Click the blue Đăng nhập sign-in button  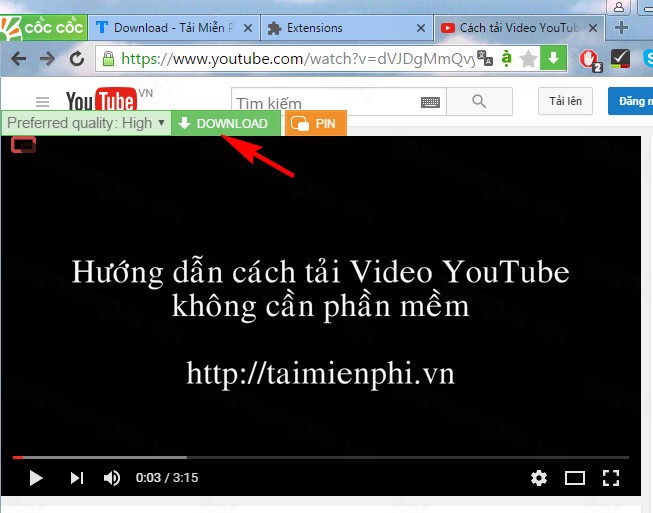pos(631,101)
